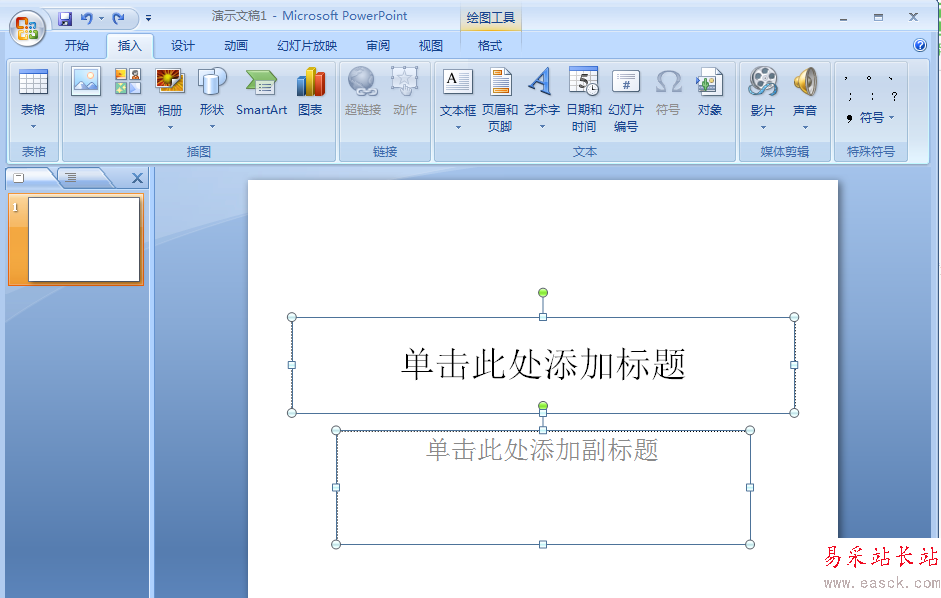The width and height of the screenshot is (941, 598).
Task: Expand the 声音 dropdown arrow
Action: pos(805,127)
